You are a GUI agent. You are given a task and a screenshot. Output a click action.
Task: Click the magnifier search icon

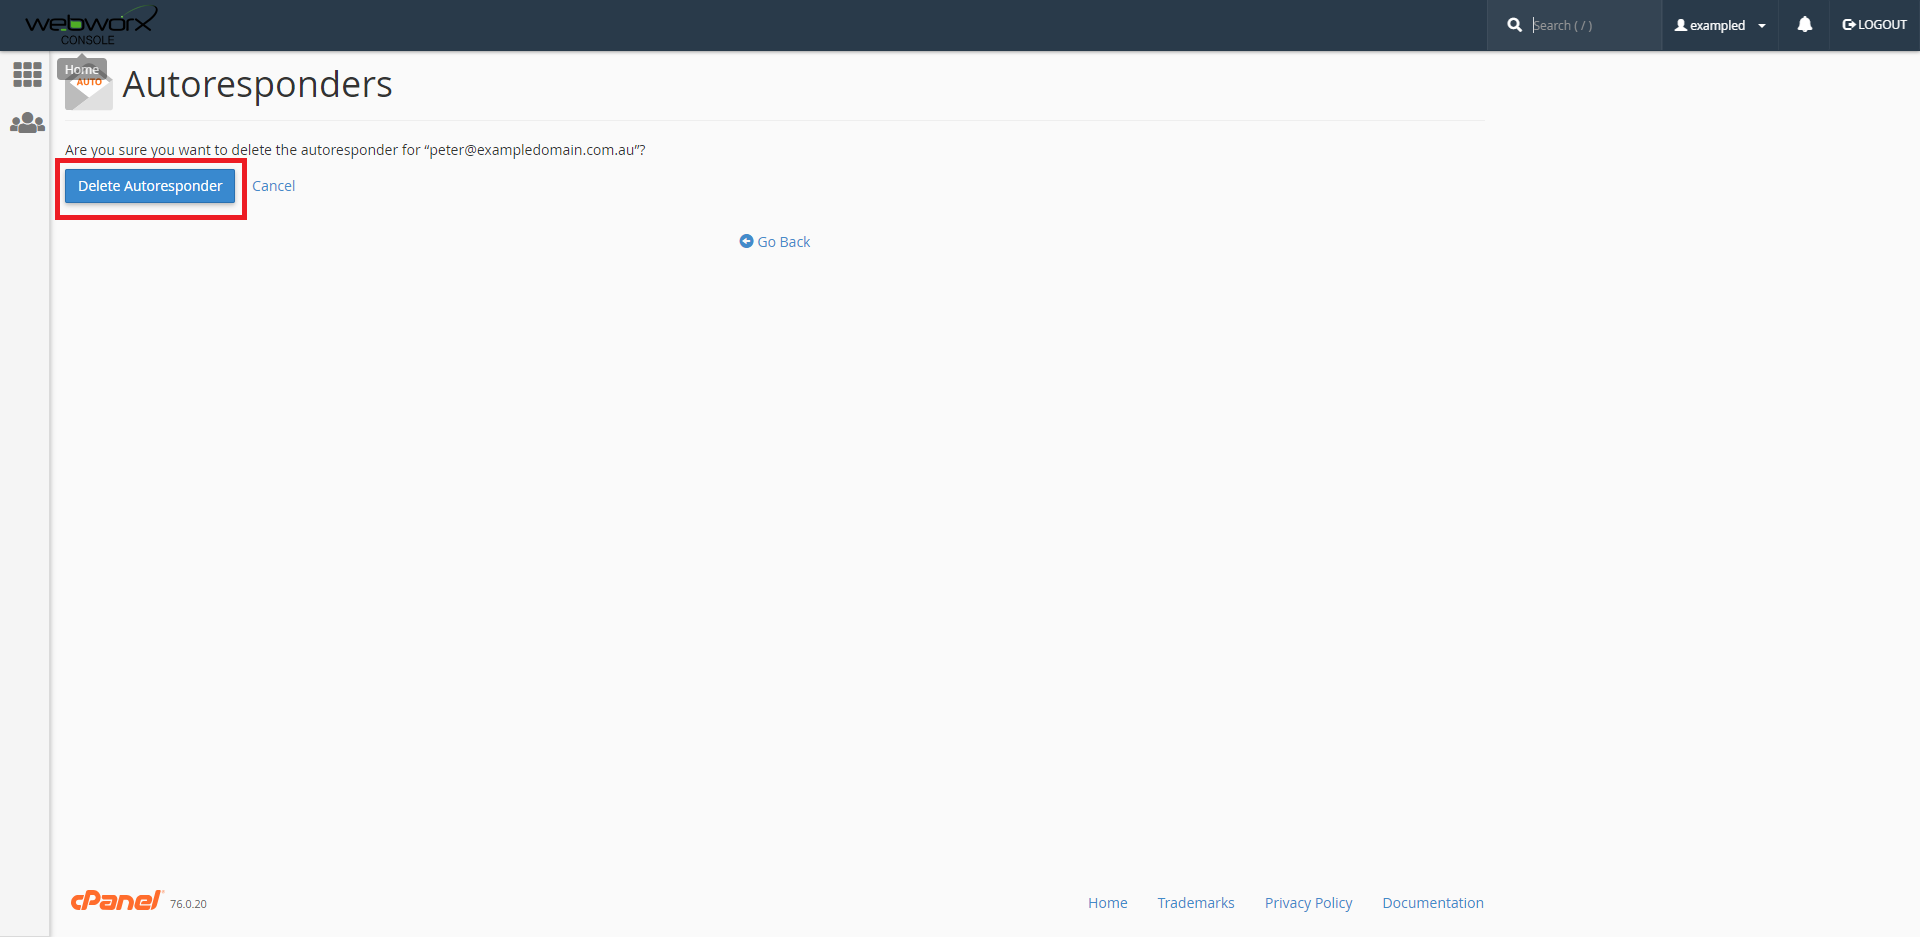pos(1514,25)
